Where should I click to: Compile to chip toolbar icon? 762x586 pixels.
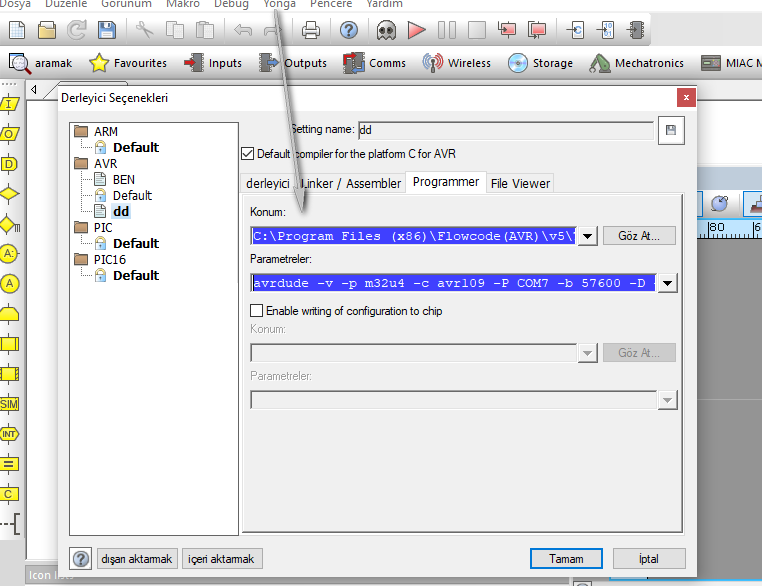(636, 30)
